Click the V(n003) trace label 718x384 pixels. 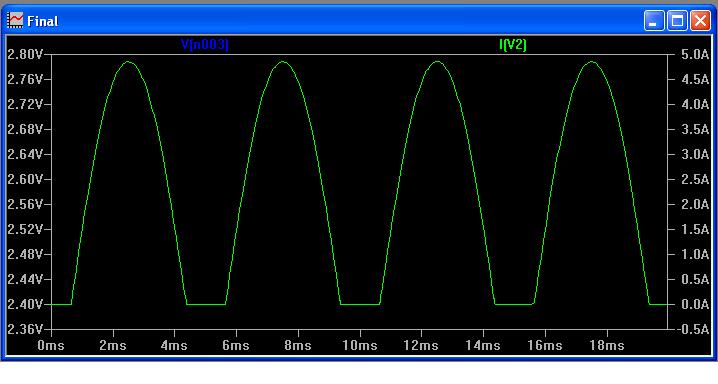coord(205,44)
